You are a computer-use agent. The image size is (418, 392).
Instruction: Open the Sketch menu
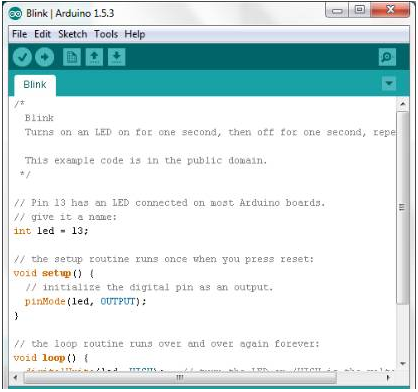[73, 34]
